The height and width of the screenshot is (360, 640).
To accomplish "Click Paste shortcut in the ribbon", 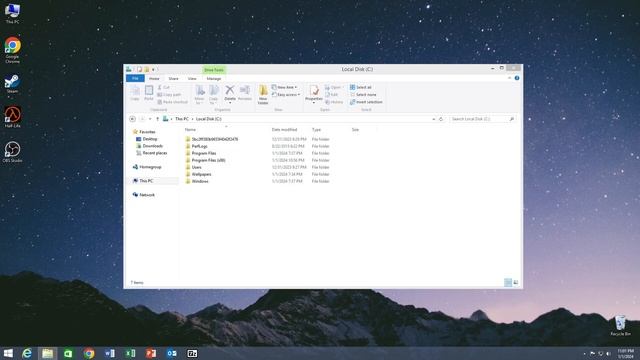I will point(172,102).
